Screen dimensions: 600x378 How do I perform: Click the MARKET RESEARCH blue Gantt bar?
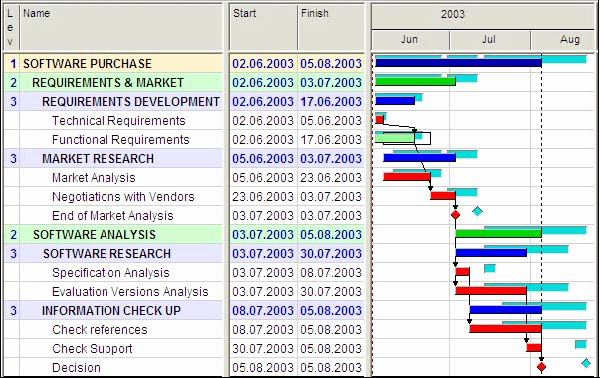tap(420, 158)
